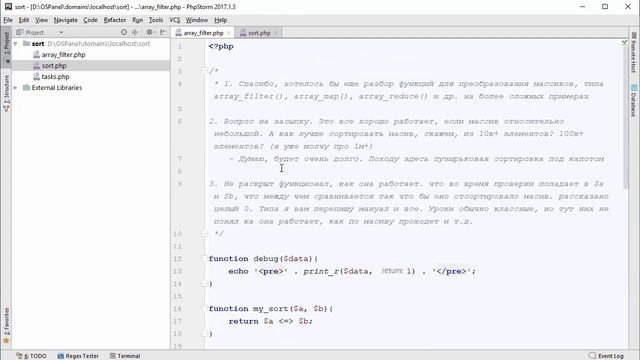Open the Code menu
640x360 pixels.
coord(91,20)
